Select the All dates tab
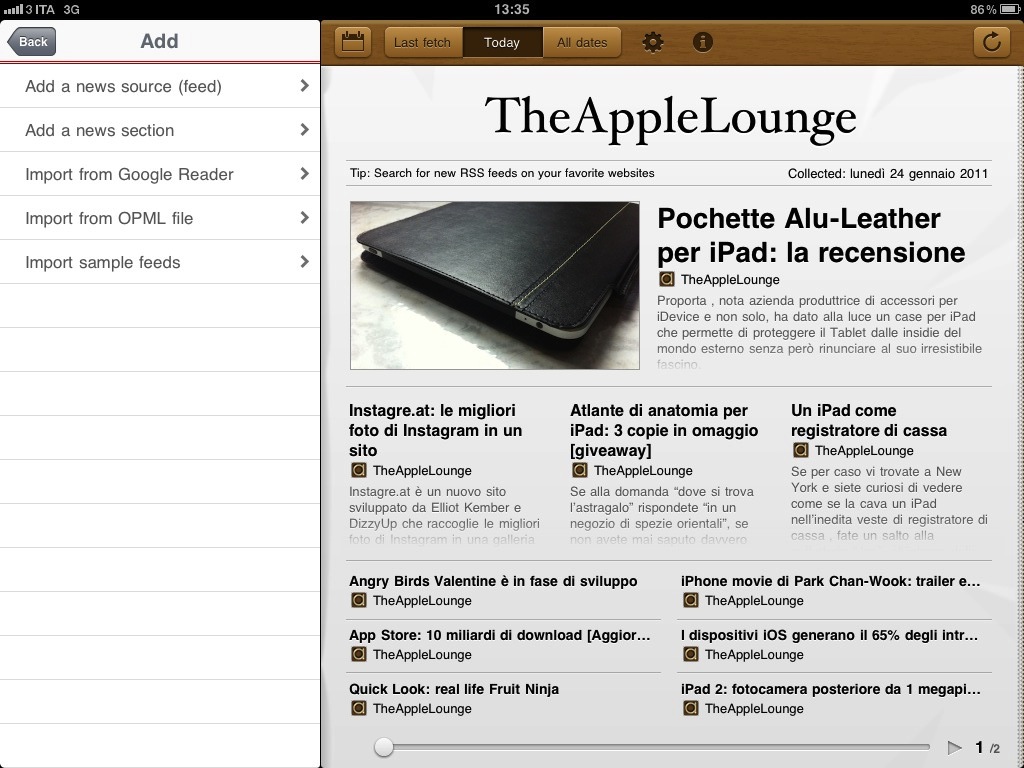This screenshot has height=768, width=1024. tap(582, 42)
